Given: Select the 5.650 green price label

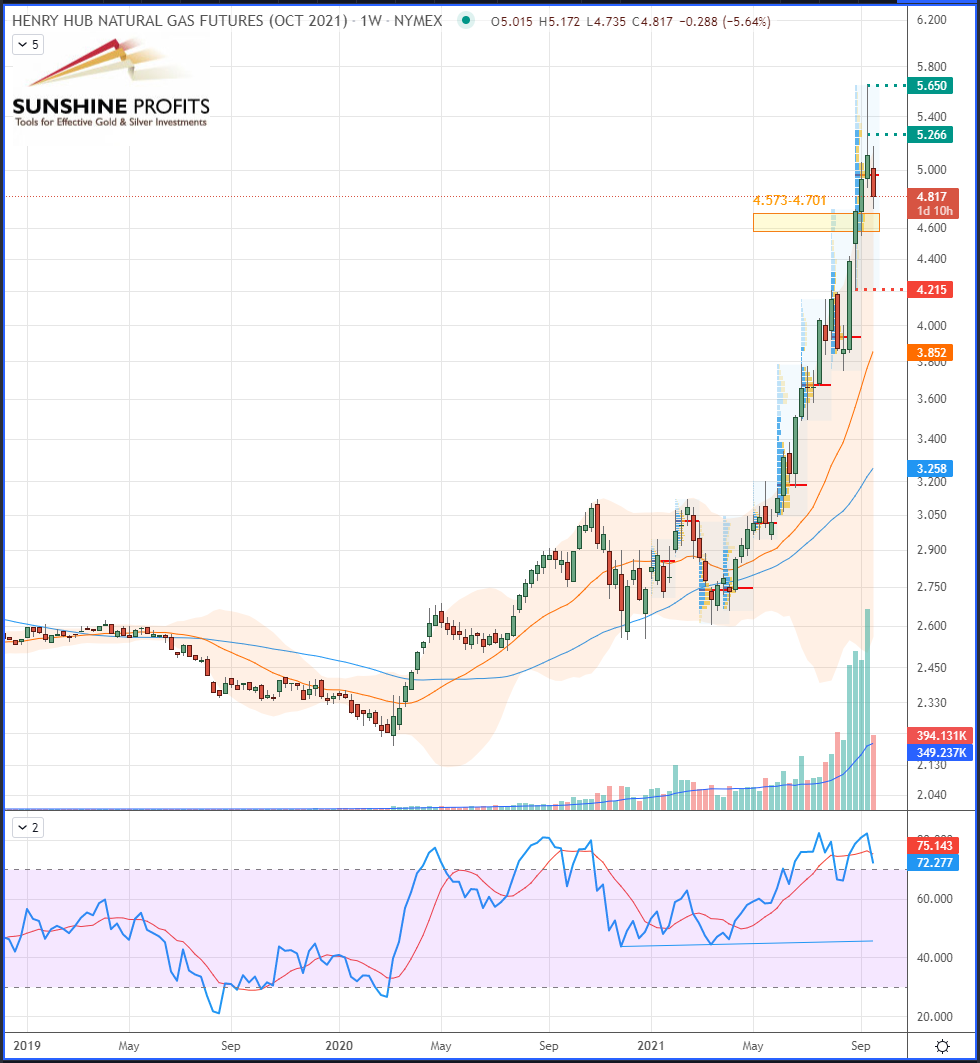Looking at the screenshot, I should [931, 85].
